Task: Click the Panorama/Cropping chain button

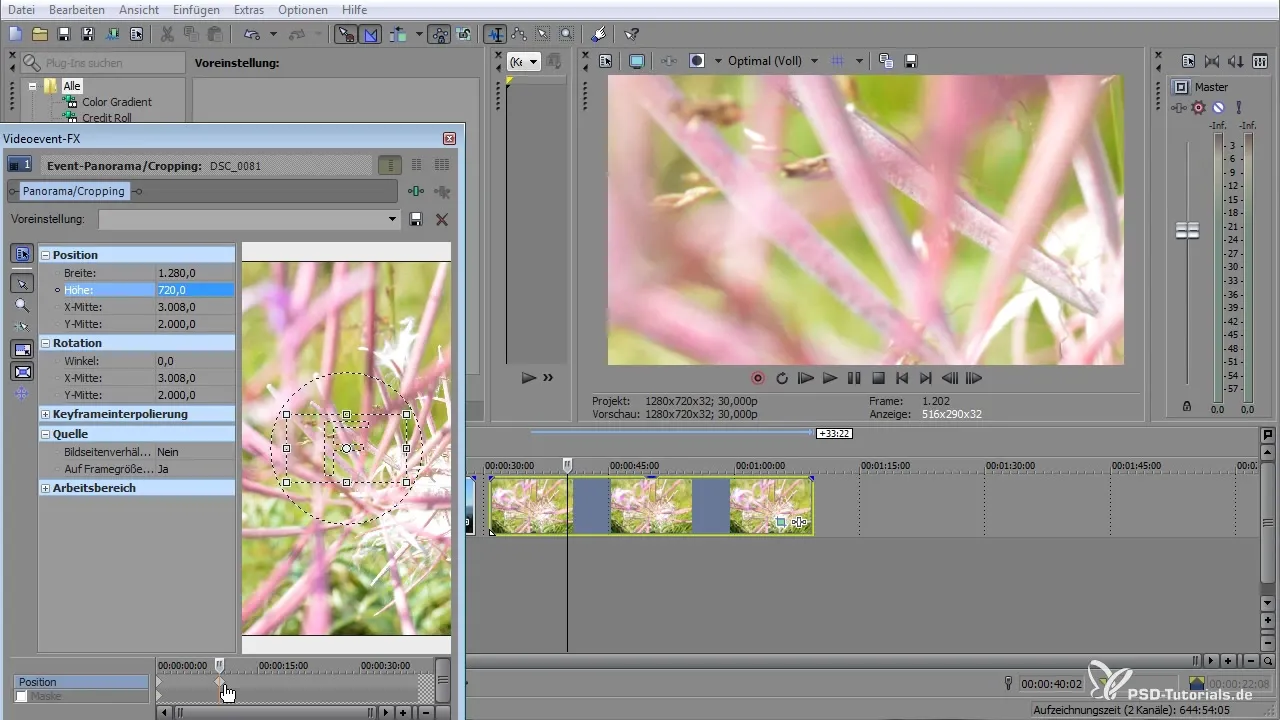Action: [74, 191]
